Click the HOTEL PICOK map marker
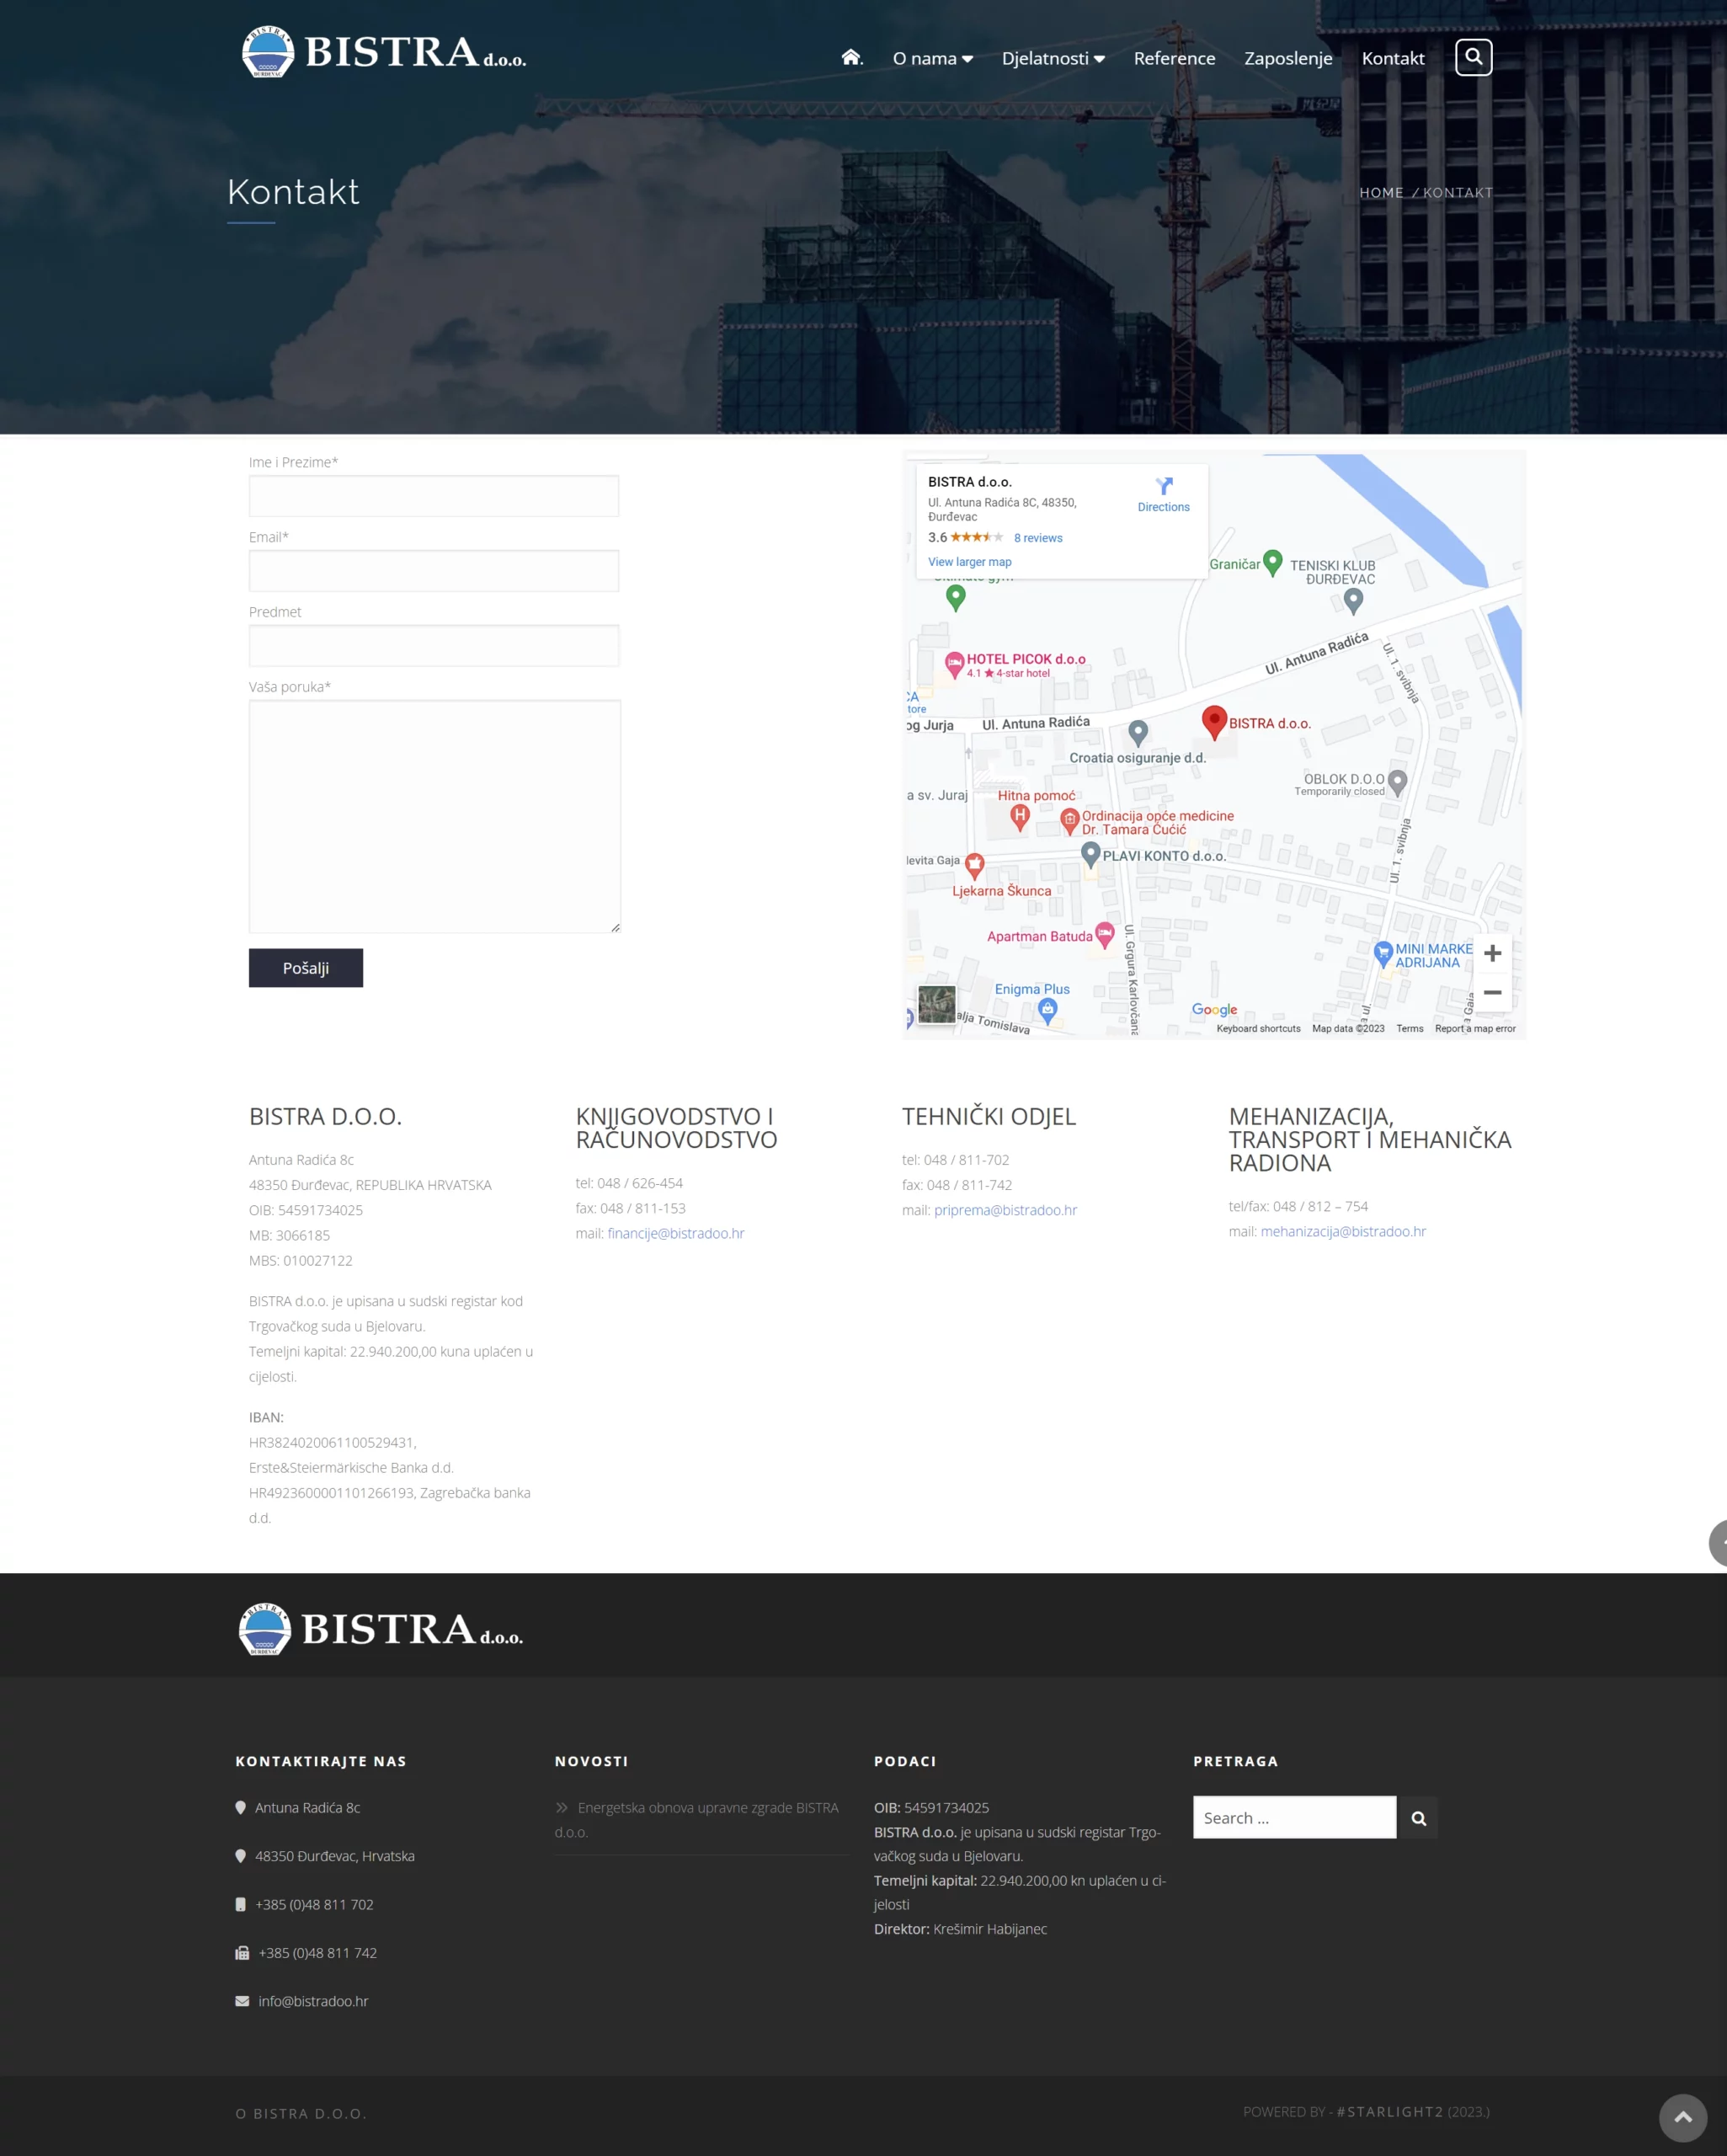Screen dimensions: 1727x2156 [x=955, y=662]
